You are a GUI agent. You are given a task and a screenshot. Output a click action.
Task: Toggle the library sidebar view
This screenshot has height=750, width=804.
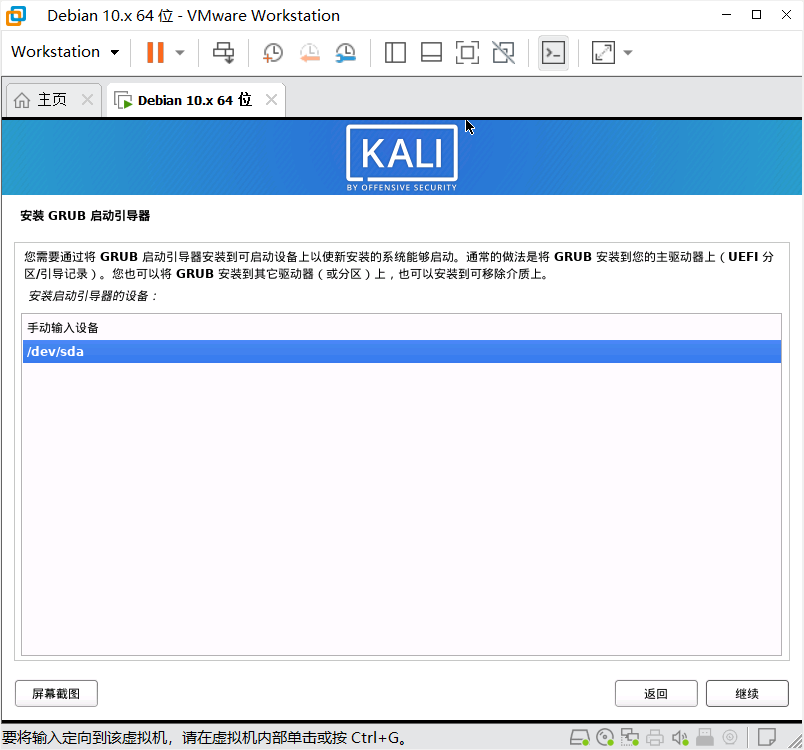(395, 52)
